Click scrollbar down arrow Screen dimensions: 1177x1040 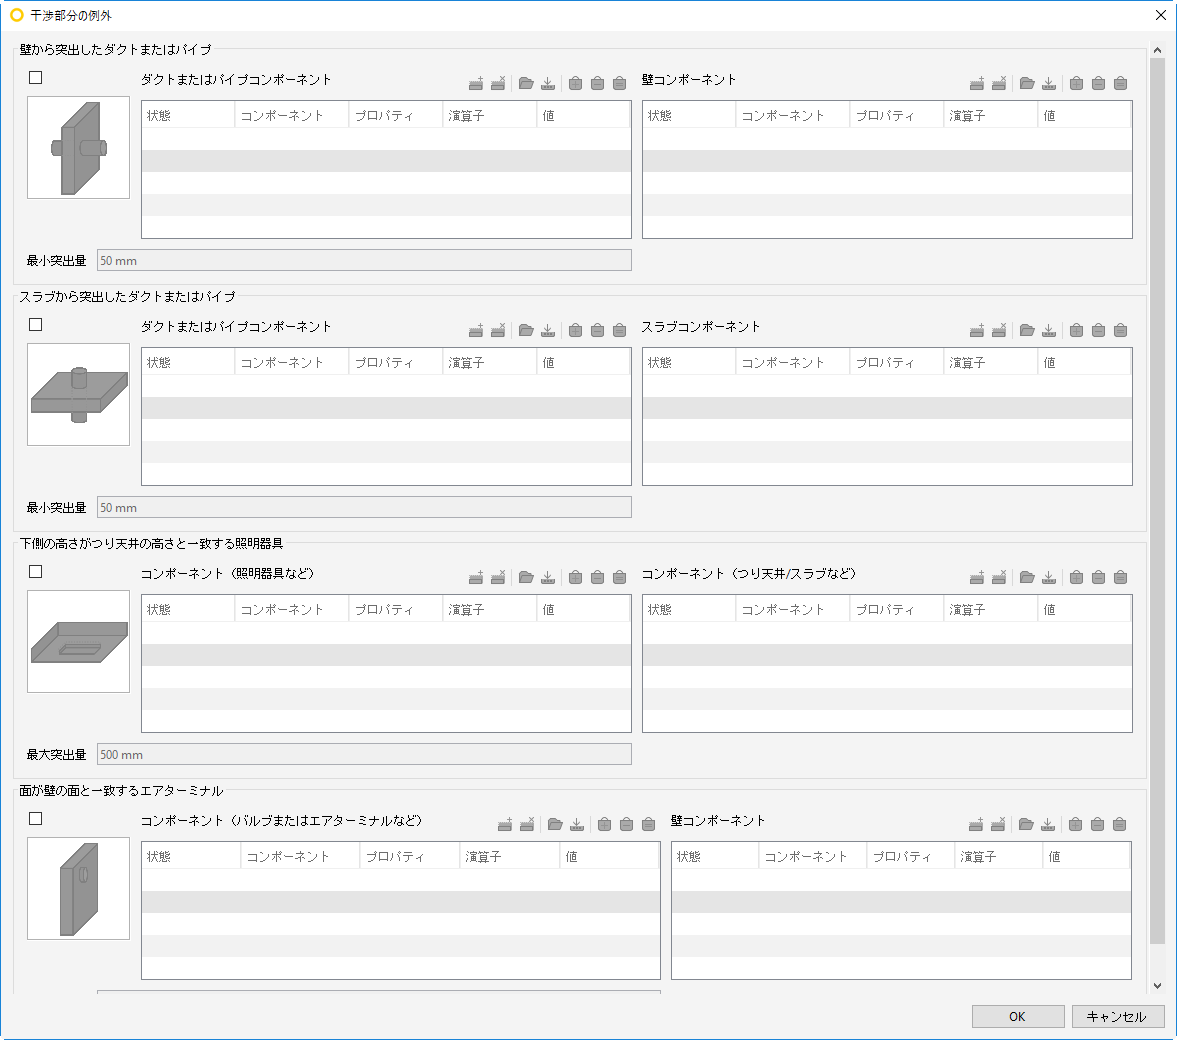click(x=1157, y=986)
